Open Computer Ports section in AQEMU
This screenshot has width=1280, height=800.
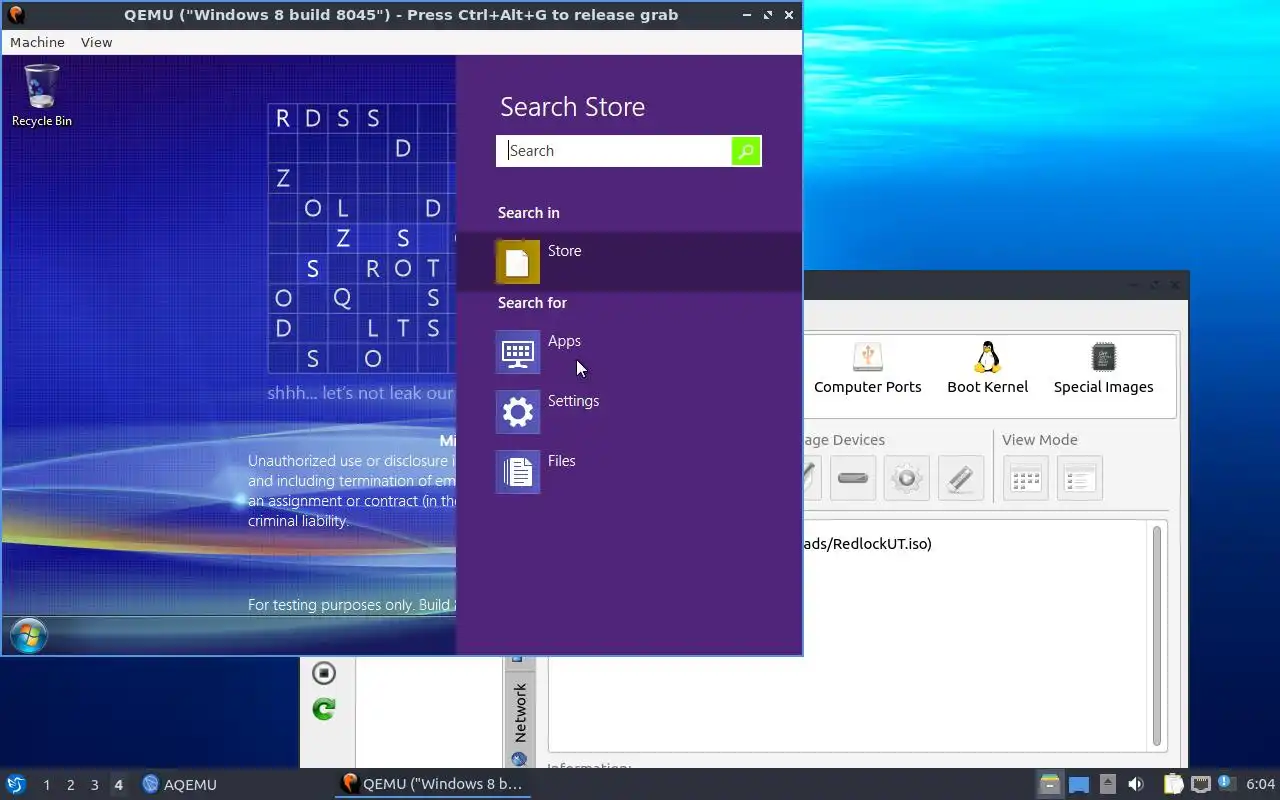tap(867, 368)
